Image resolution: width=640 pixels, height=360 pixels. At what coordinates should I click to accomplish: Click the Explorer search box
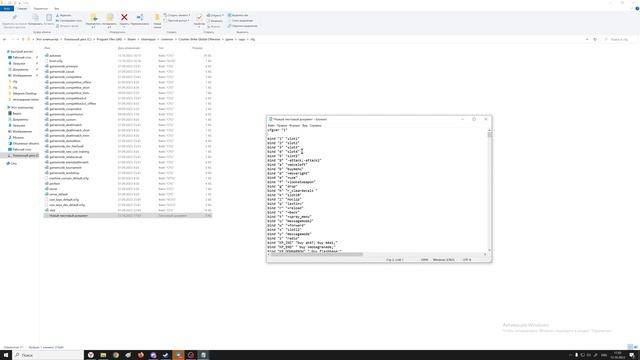(620, 39)
